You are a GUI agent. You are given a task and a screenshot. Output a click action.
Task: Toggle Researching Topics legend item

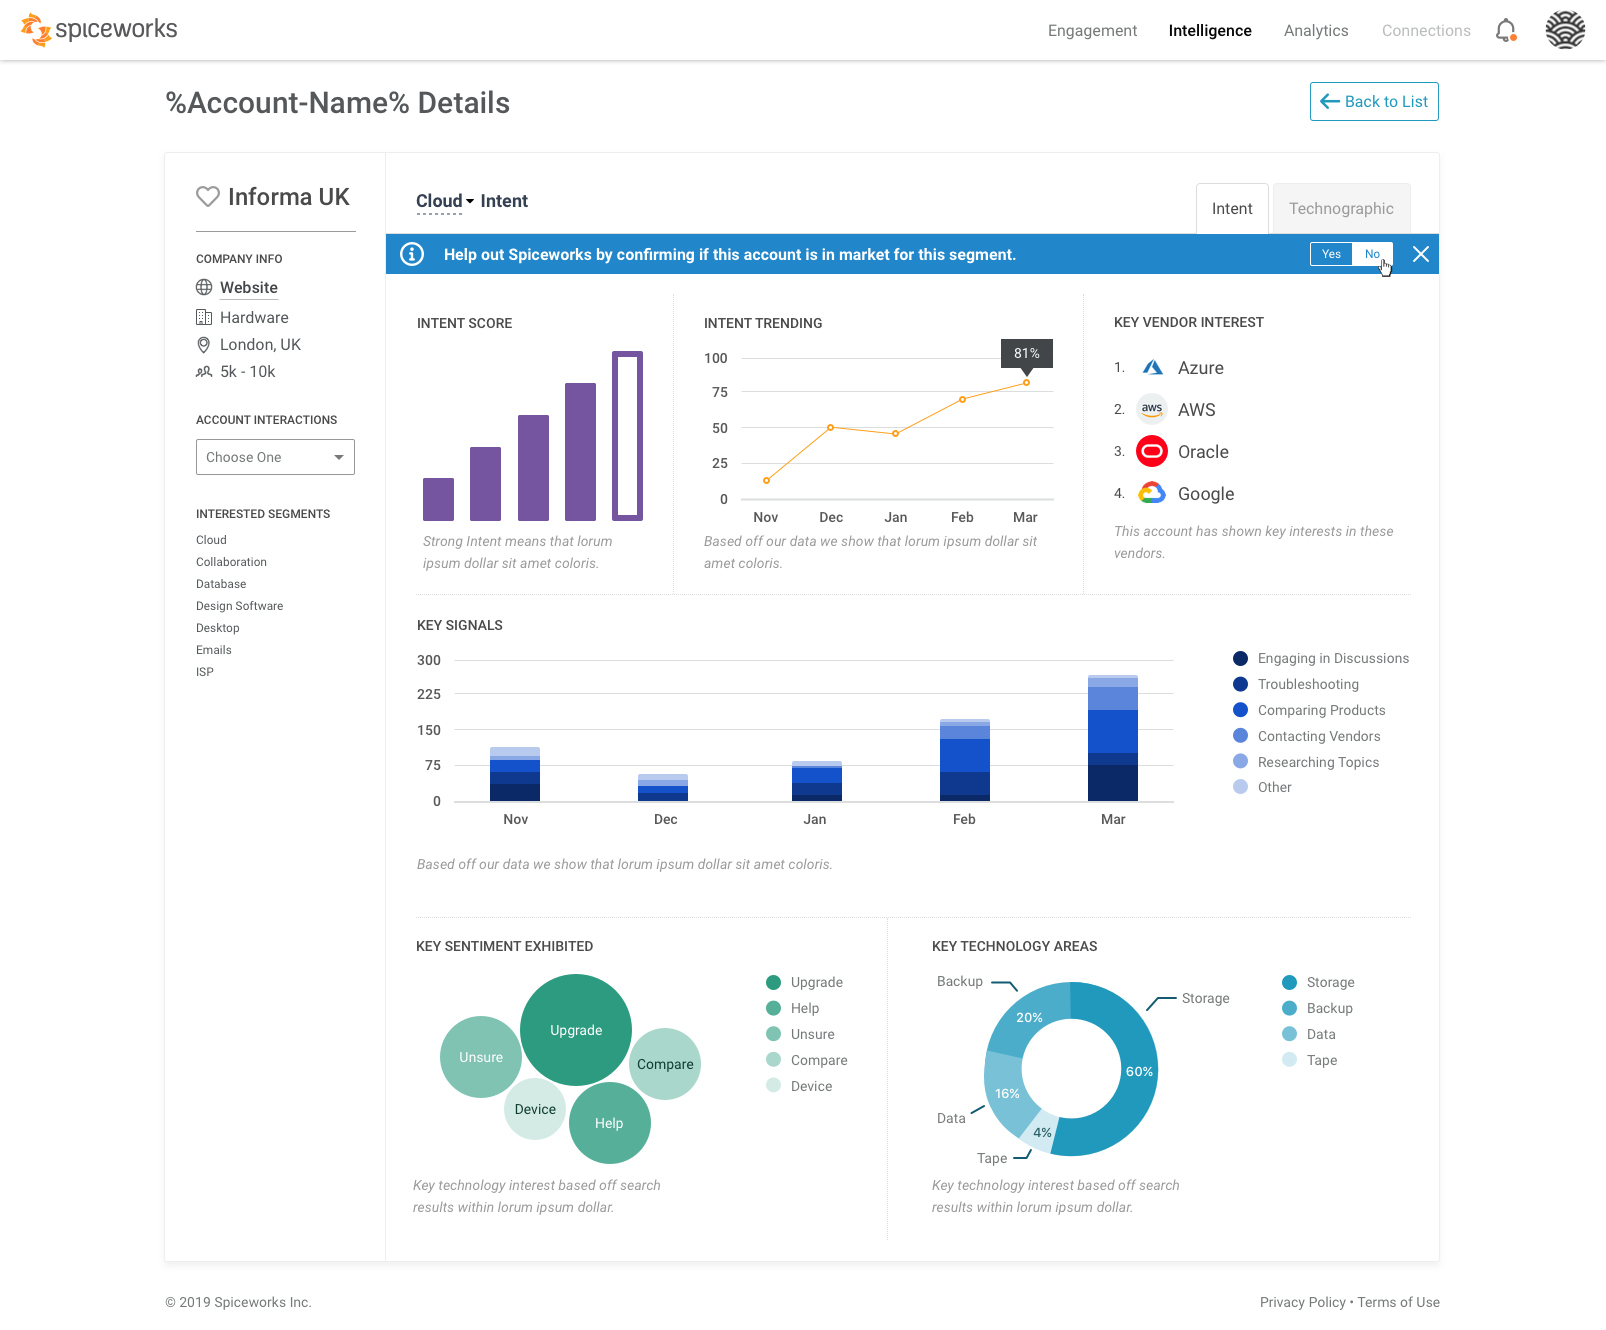coord(1306,762)
